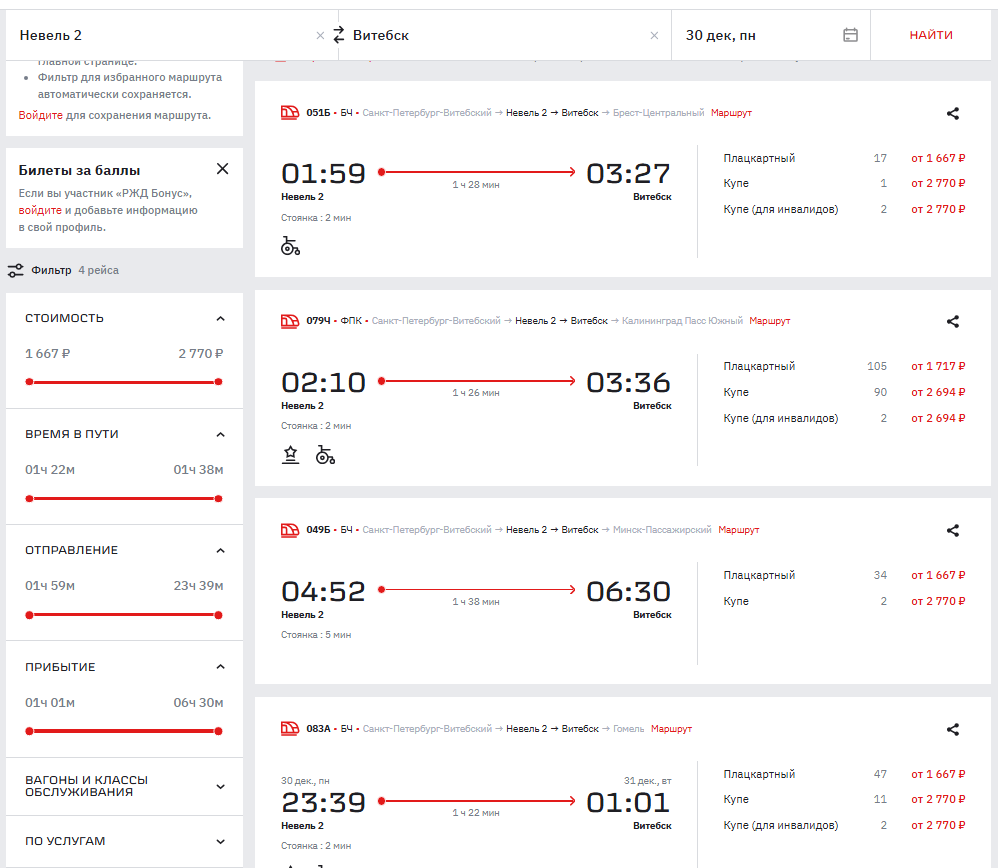998x868 pixels.
Task: Click the branded train star icon on 079Ч
Action: click(x=290, y=455)
